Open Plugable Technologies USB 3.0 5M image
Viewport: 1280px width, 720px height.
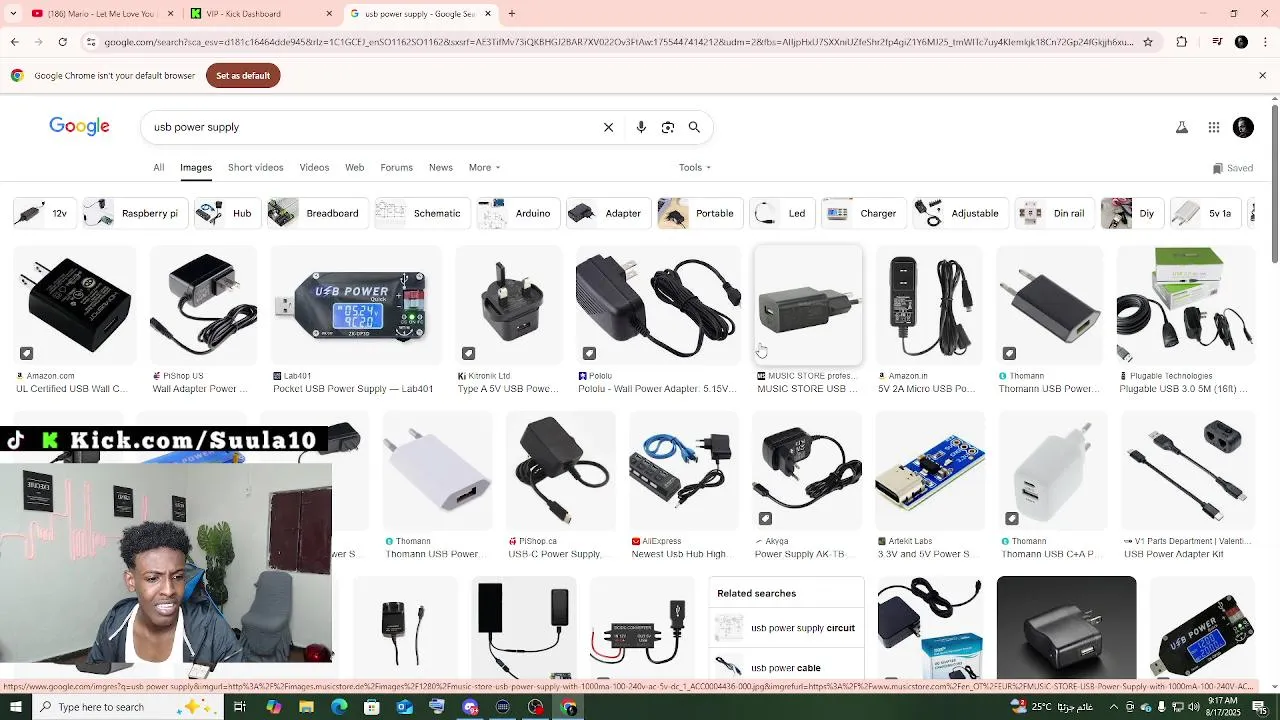pos(1185,305)
